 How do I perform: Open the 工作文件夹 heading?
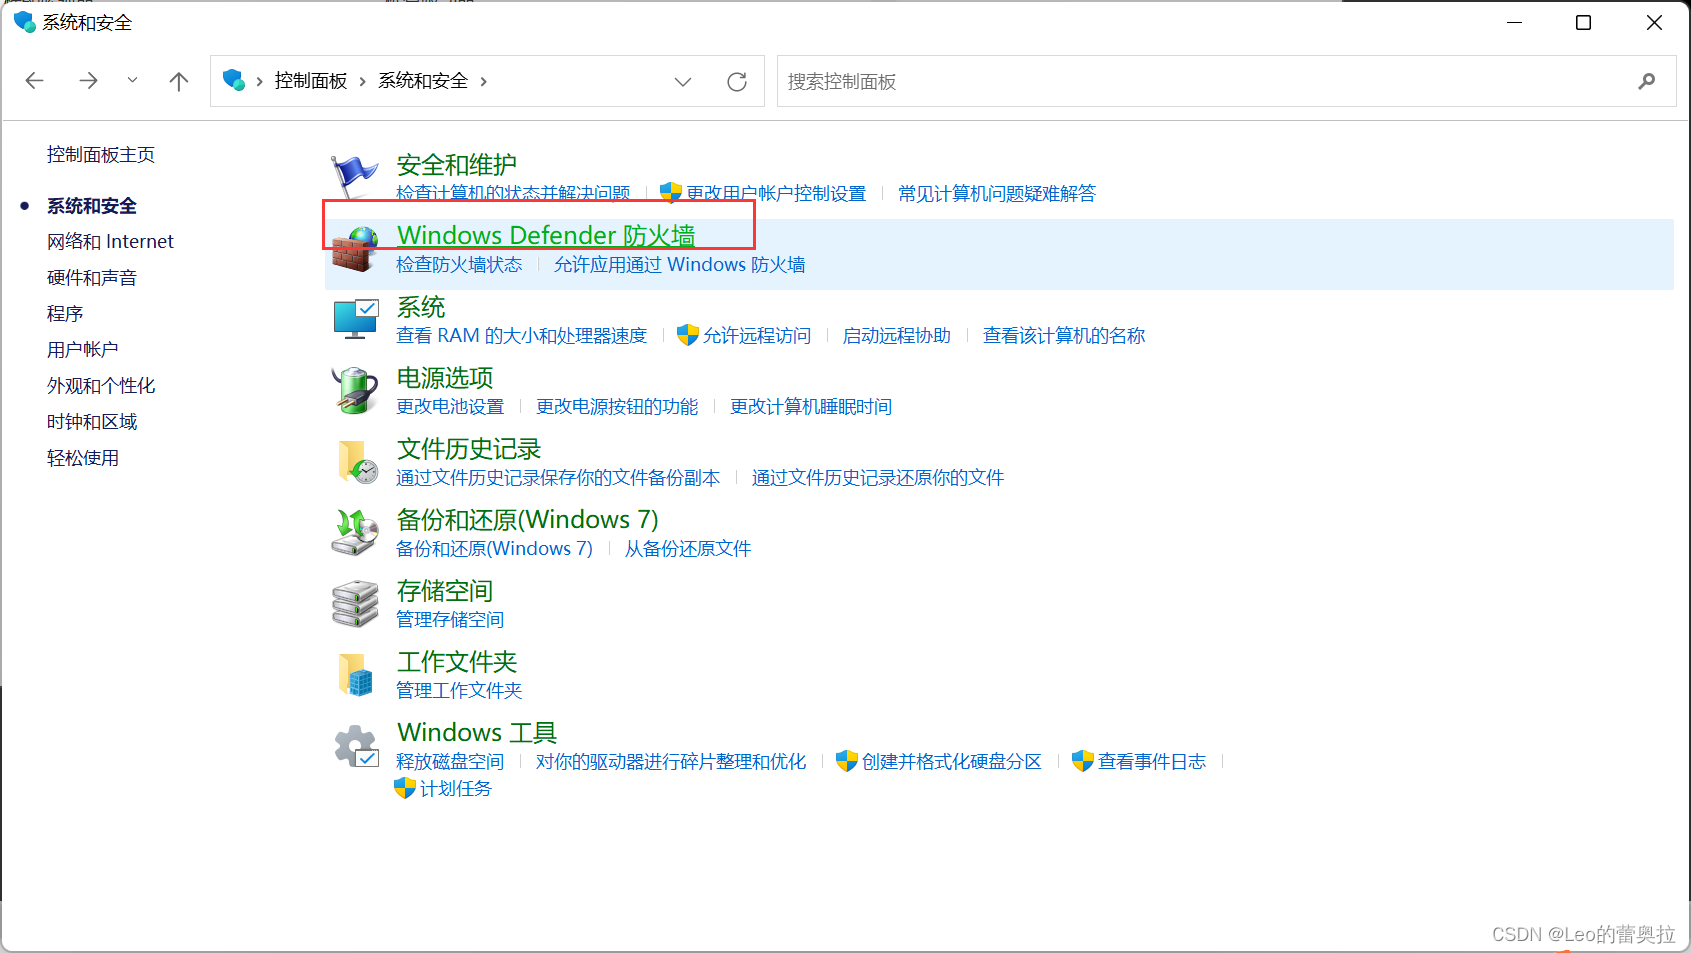click(x=457, y=662)
